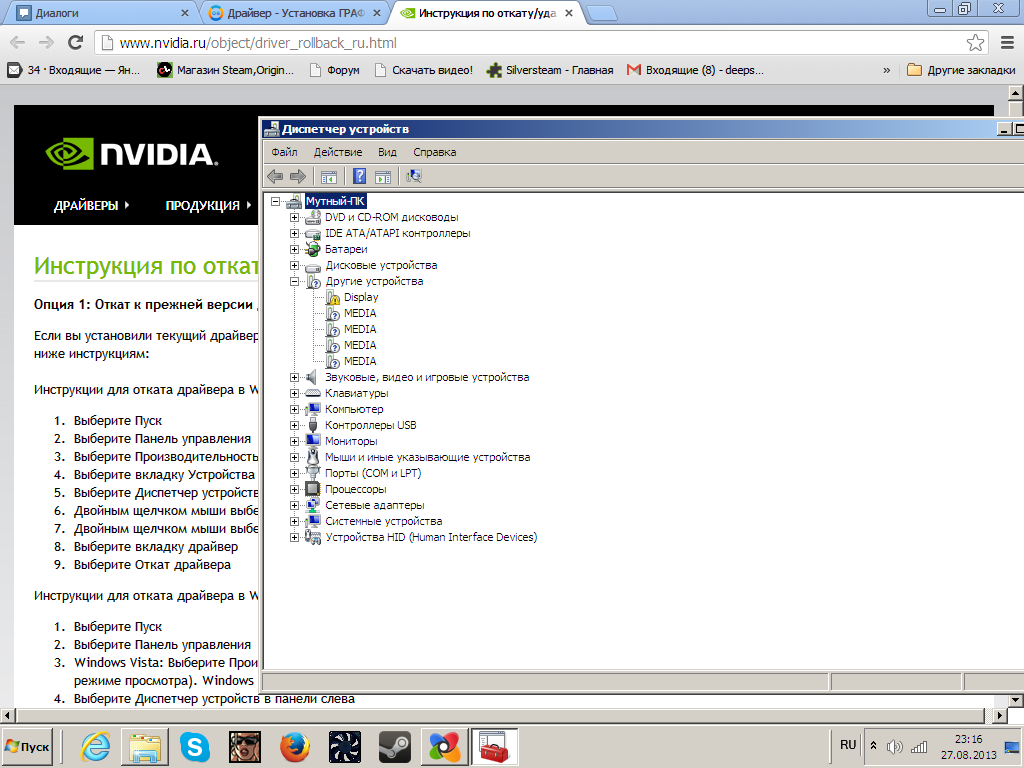This screenshot has width=1024, height=768.
Task: Open the ДРАЙВЕРЫ navigation menu
Action: [91, 205]
